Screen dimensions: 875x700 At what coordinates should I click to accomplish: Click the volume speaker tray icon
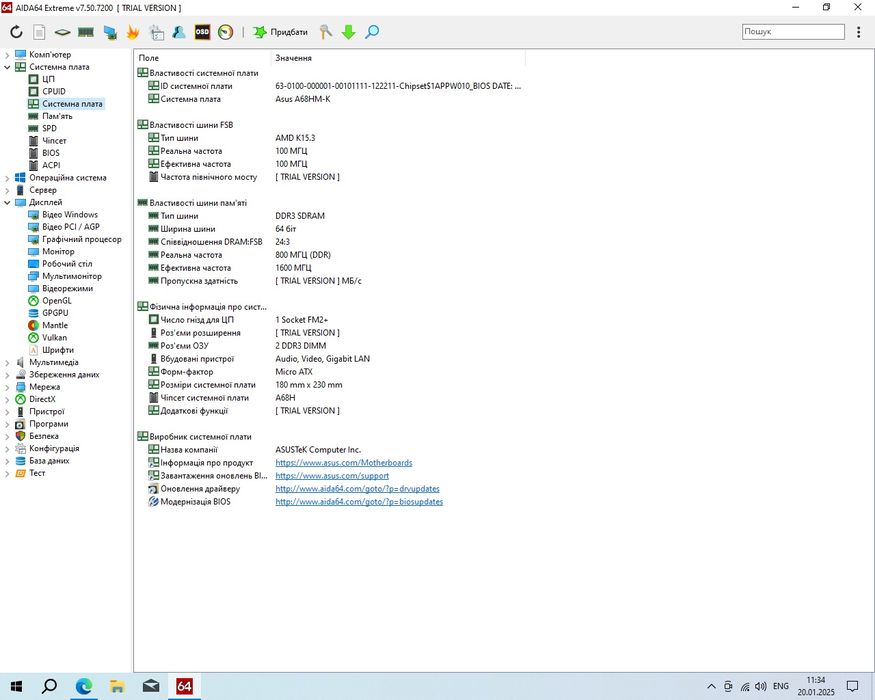pos(760,686)
